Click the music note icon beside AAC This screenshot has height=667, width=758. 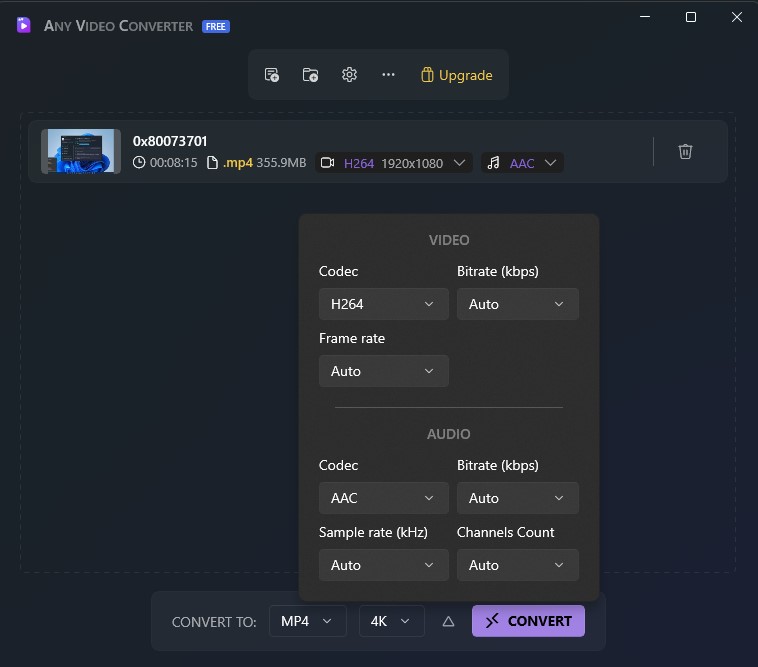click(493, 163)
